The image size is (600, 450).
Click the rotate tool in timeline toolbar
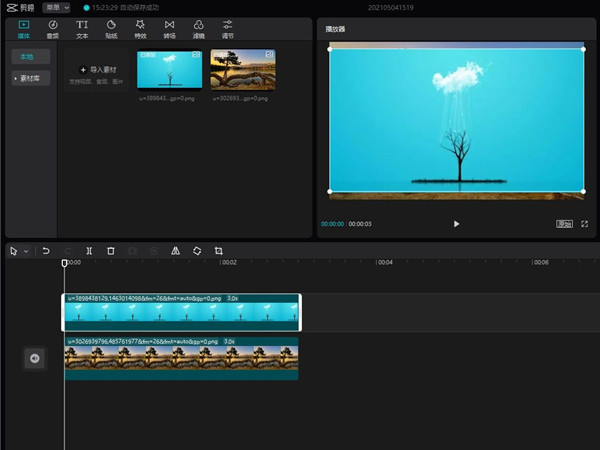click(x=197, y=251)
